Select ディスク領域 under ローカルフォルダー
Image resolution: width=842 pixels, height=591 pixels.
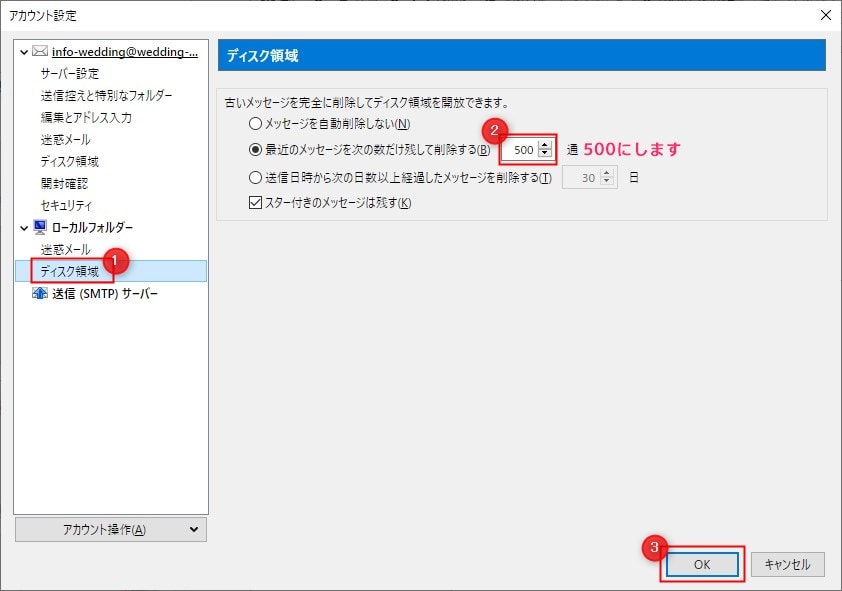(x=70, y=271)
